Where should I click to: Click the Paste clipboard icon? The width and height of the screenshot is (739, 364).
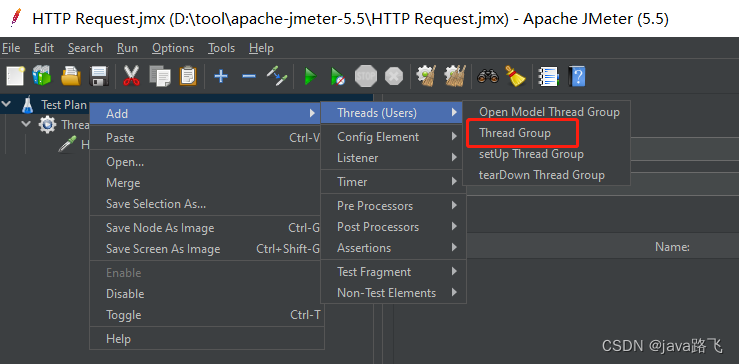tap(188, 75)
